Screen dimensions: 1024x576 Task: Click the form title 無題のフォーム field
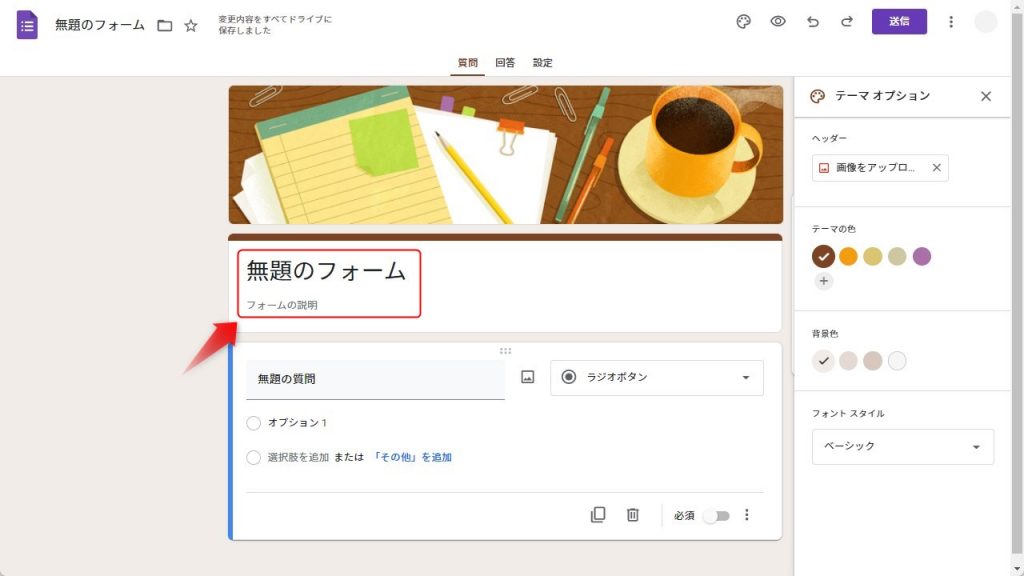(x=326, y=270)
